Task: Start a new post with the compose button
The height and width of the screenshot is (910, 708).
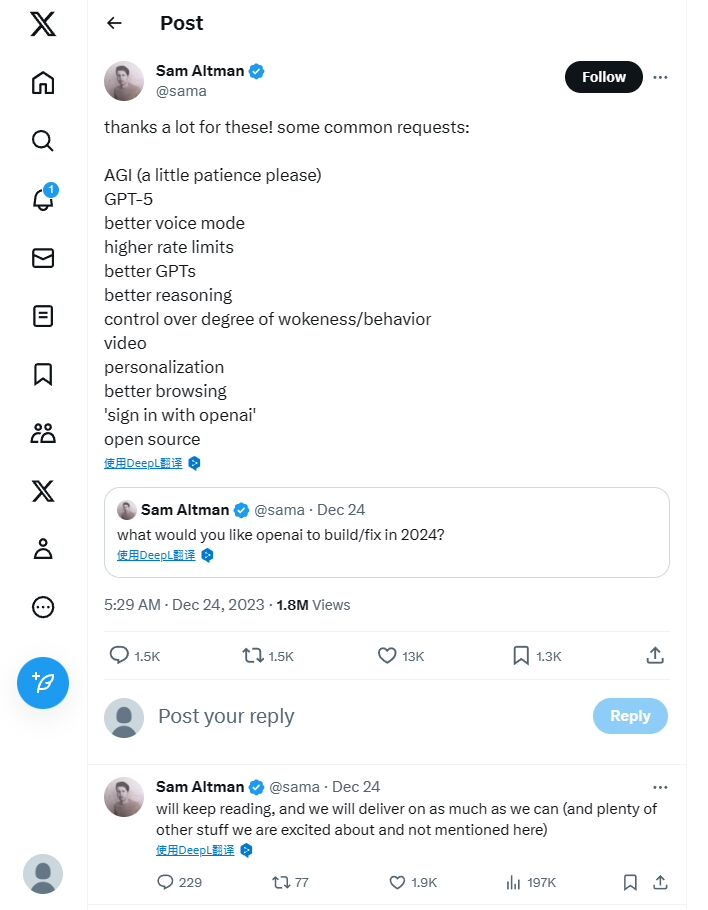Action: pyautogui.click(x=42, y=683)
